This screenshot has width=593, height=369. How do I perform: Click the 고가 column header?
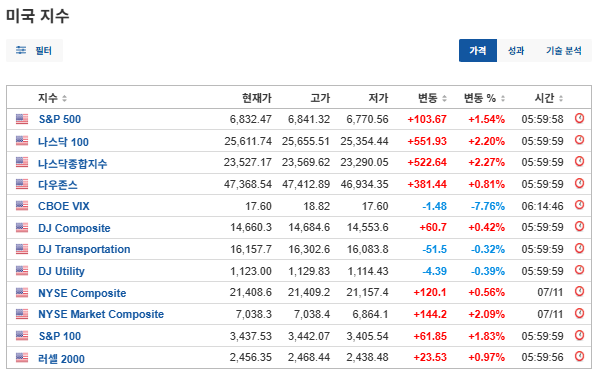coord(320,98)
